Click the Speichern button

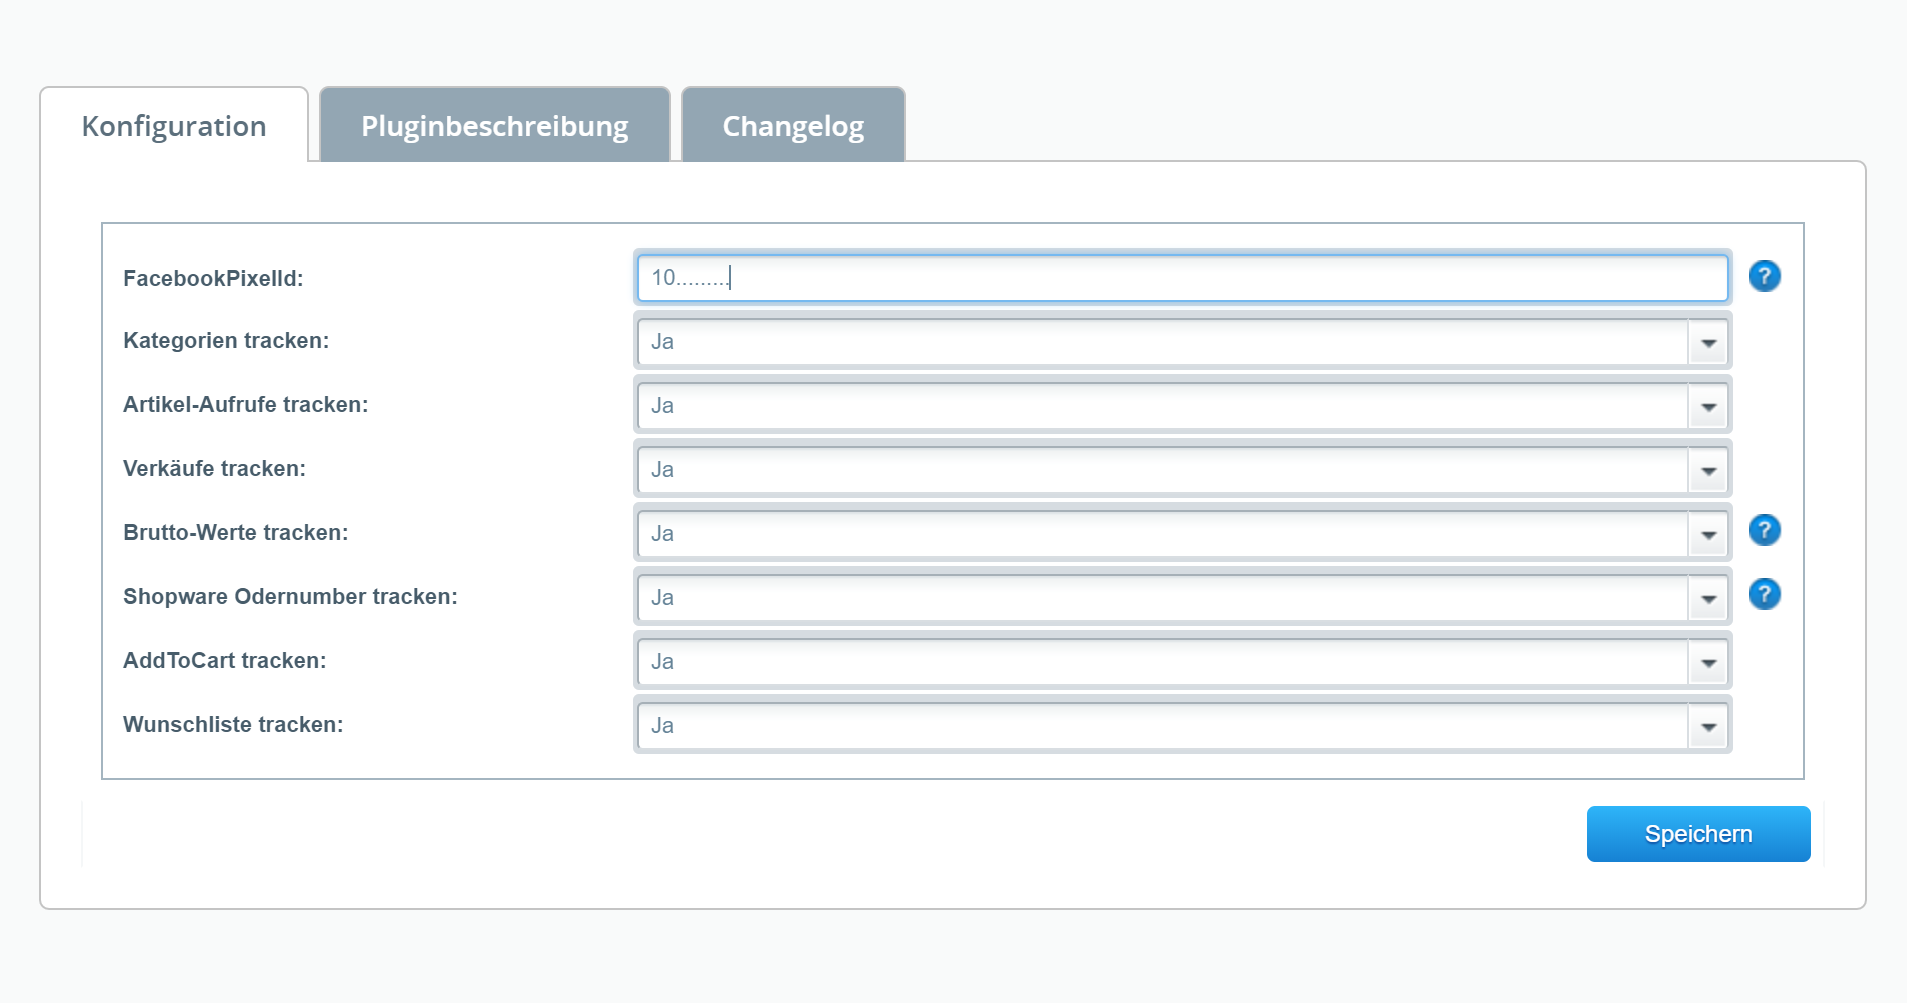click(x=1698, y=834)
